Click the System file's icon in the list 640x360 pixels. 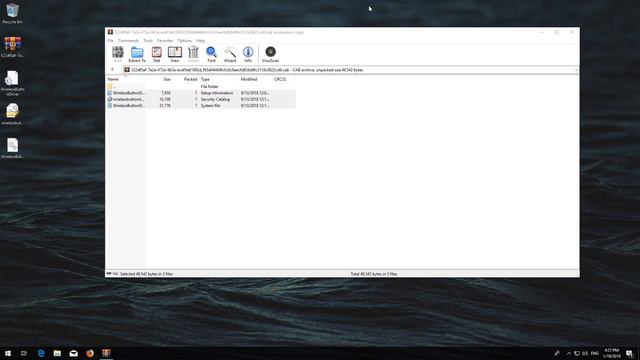coord(109,105)
